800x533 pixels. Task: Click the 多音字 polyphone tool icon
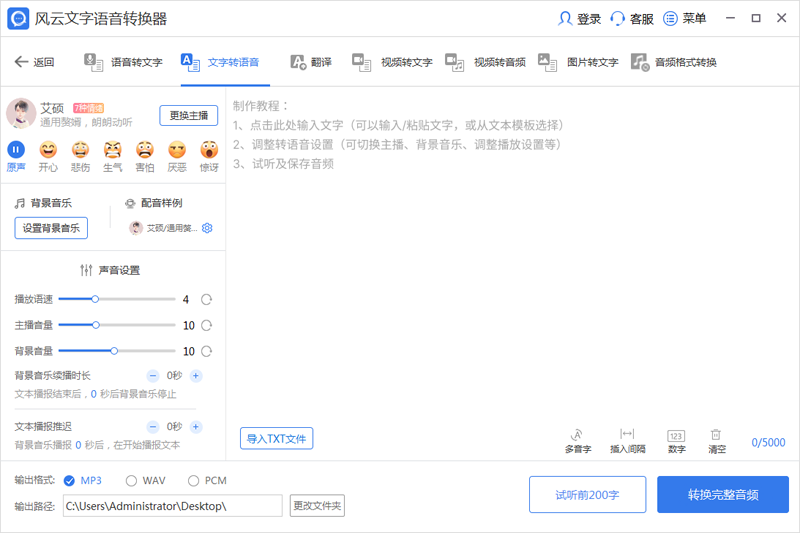click(577, 435)
